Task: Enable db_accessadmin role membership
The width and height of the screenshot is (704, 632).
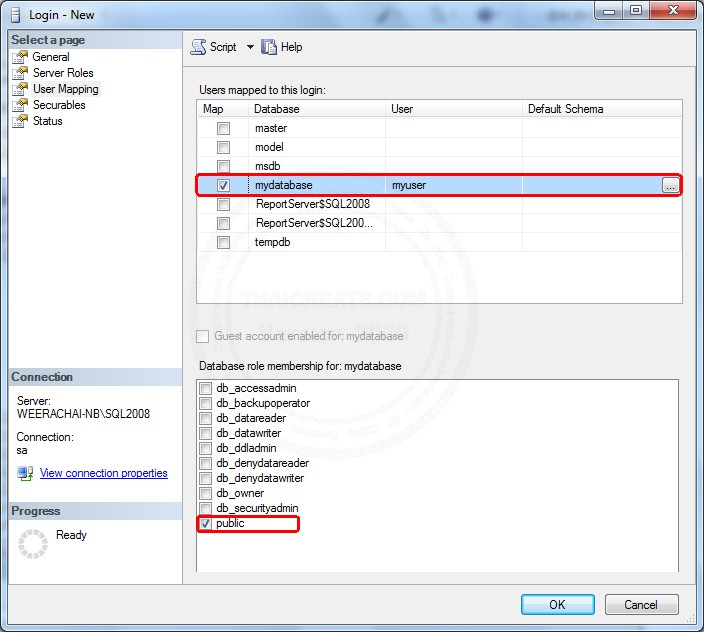Action: 206,388
